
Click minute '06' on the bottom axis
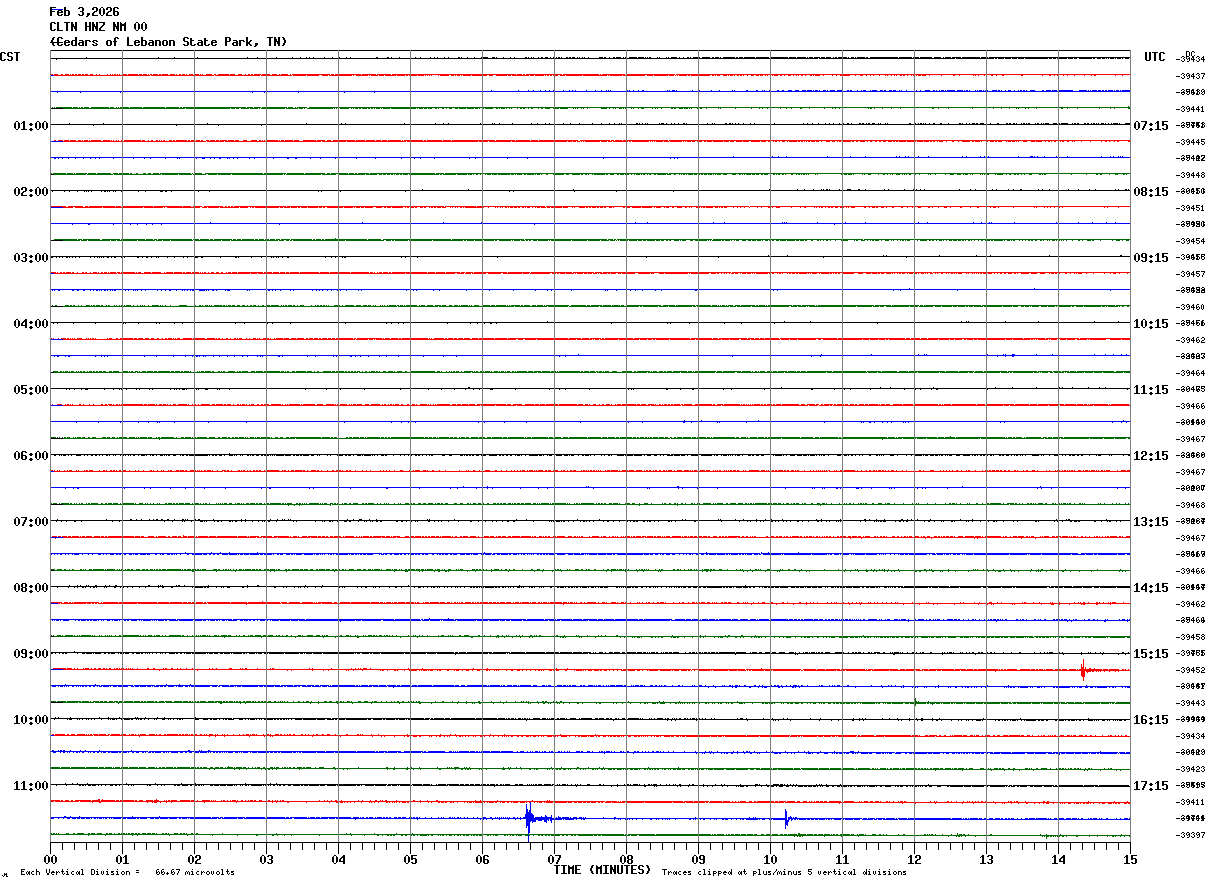483,859
